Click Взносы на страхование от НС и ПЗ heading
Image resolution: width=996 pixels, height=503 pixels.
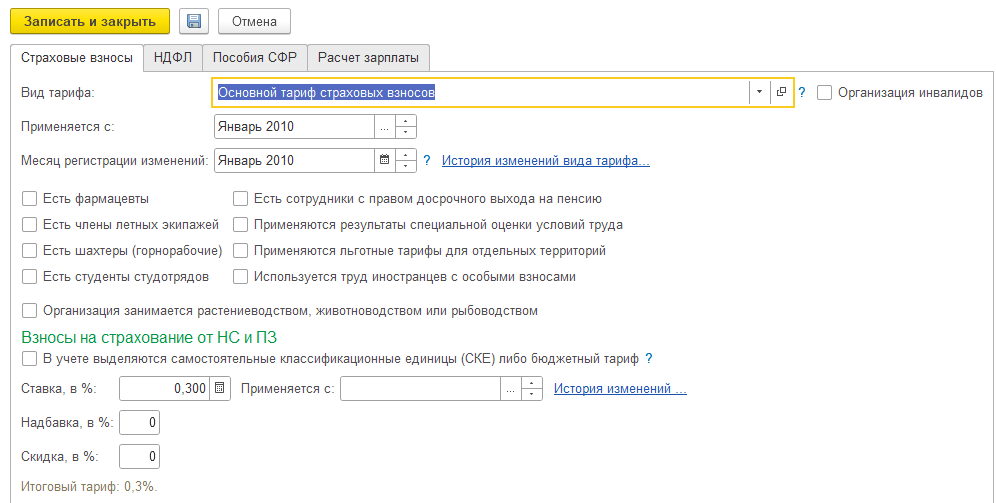(149, 337)
